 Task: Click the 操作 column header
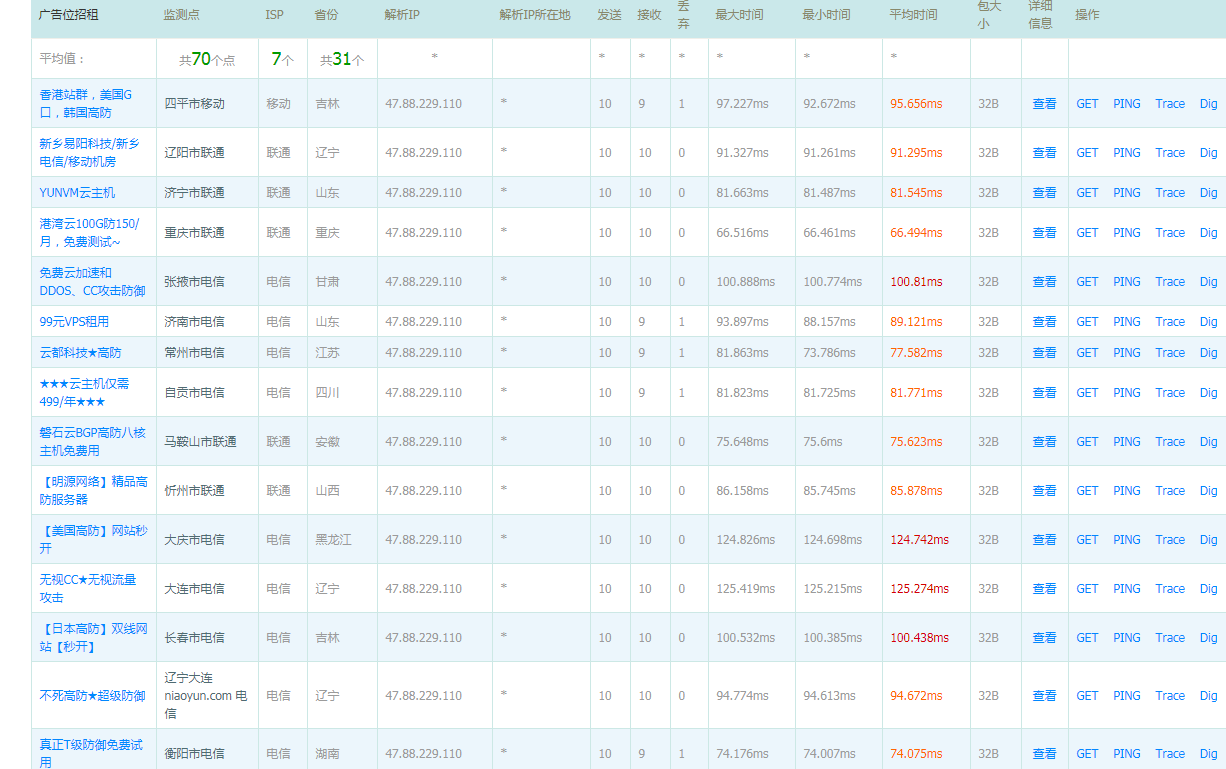1087,15
